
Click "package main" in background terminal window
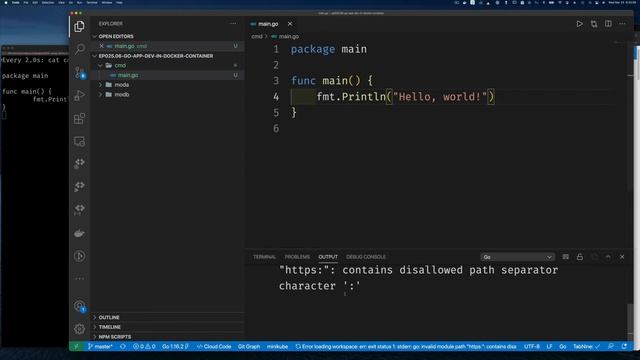[x=25, y=76]
